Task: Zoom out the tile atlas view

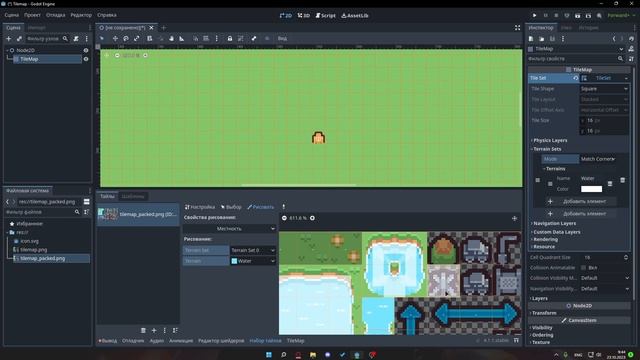Action: (284, 218)
